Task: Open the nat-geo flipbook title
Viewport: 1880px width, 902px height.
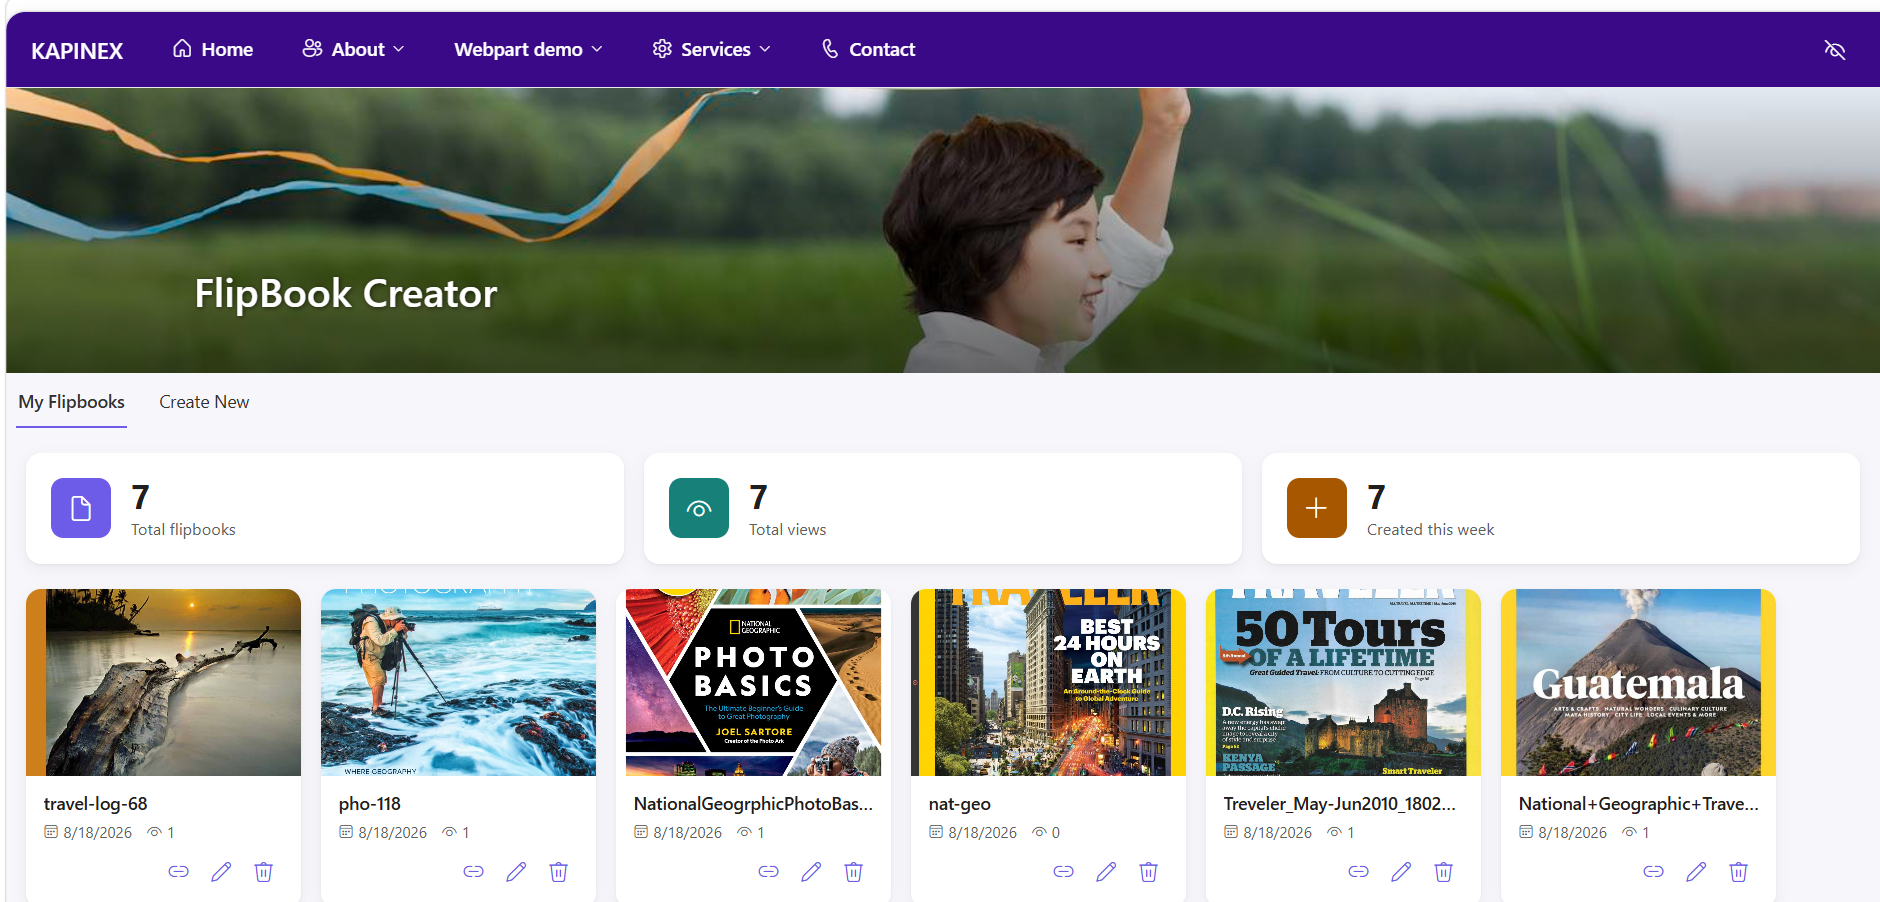Action: tap(960, 804)
